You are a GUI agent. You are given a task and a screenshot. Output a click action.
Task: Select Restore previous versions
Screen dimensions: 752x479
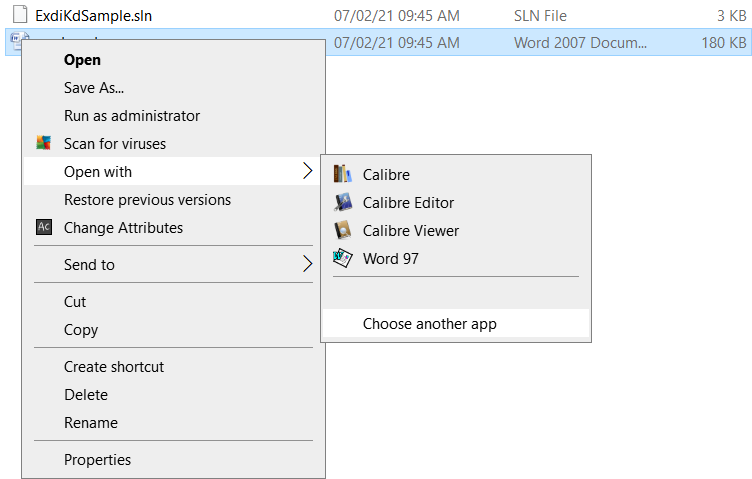coord(147,200)
